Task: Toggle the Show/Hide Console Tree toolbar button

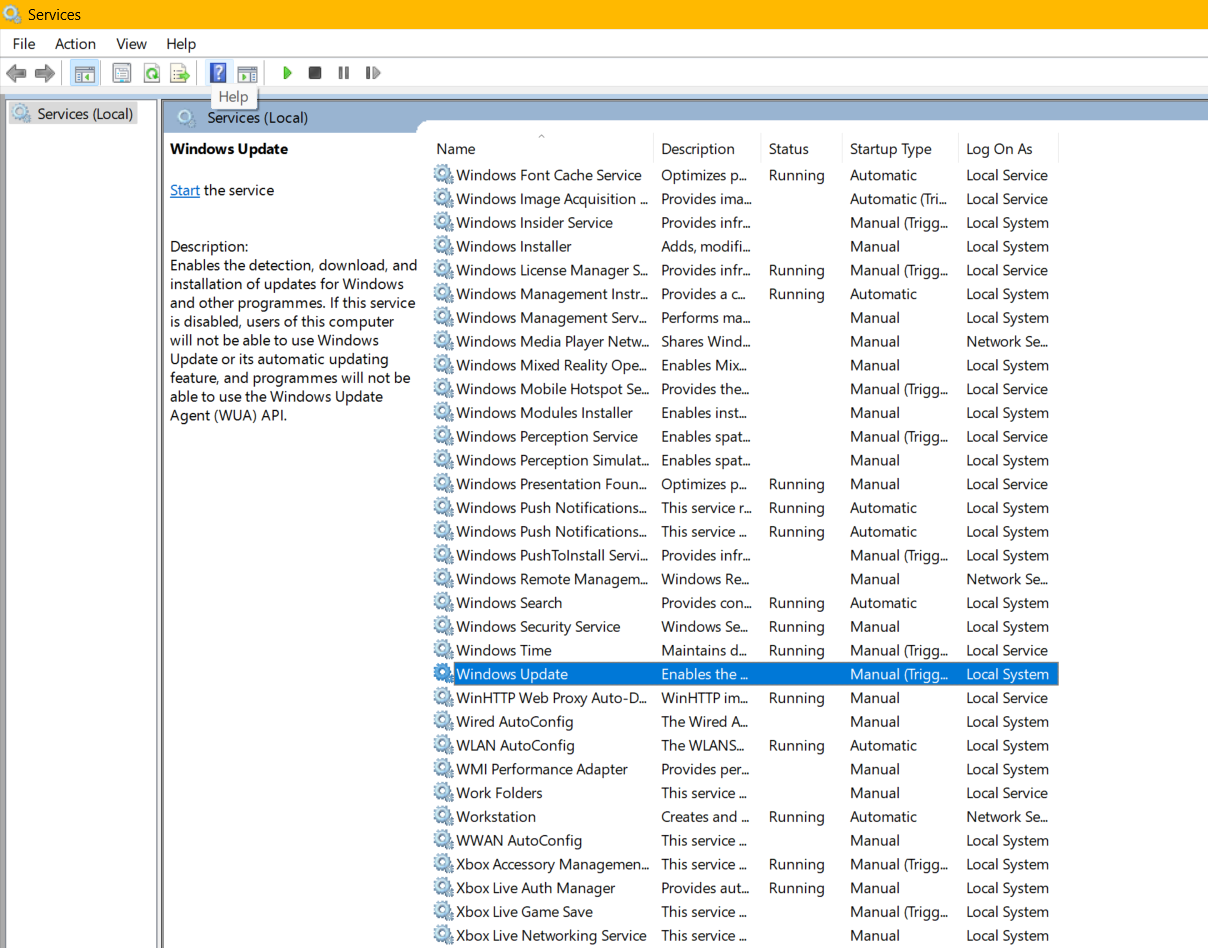Action: pyautogui.click(x=85, y=73)
